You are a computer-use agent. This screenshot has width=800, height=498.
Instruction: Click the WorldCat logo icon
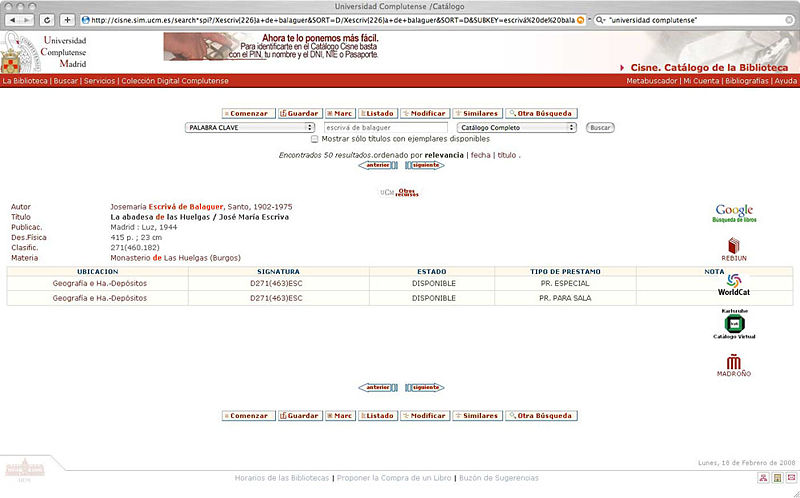(x=734, y=284)
